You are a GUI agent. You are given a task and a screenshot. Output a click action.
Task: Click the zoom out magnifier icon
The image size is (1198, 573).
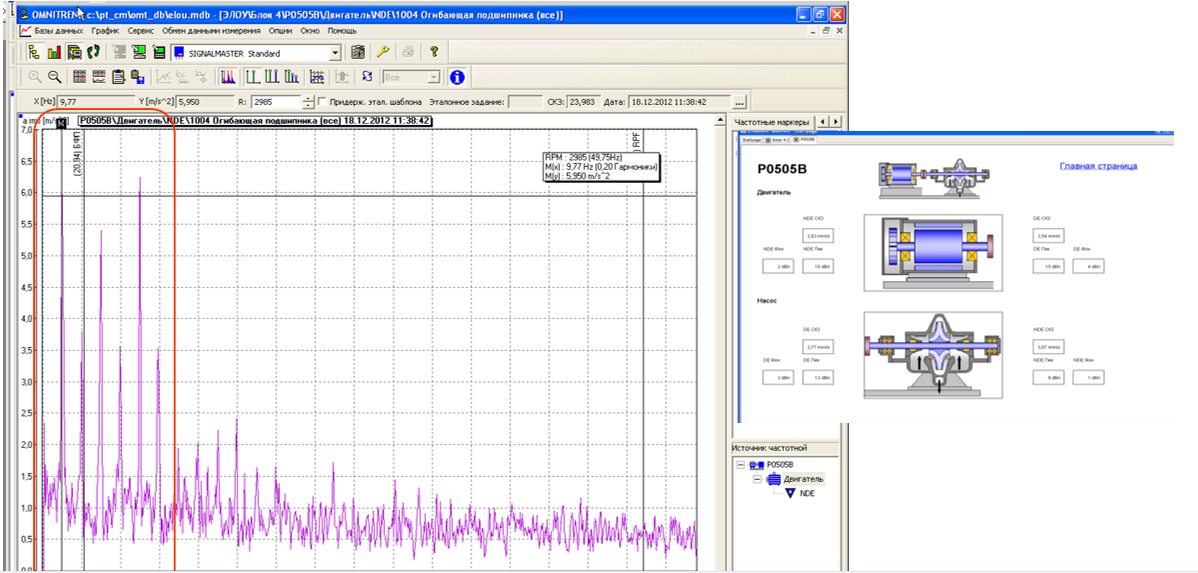click(x=56, y=77)
